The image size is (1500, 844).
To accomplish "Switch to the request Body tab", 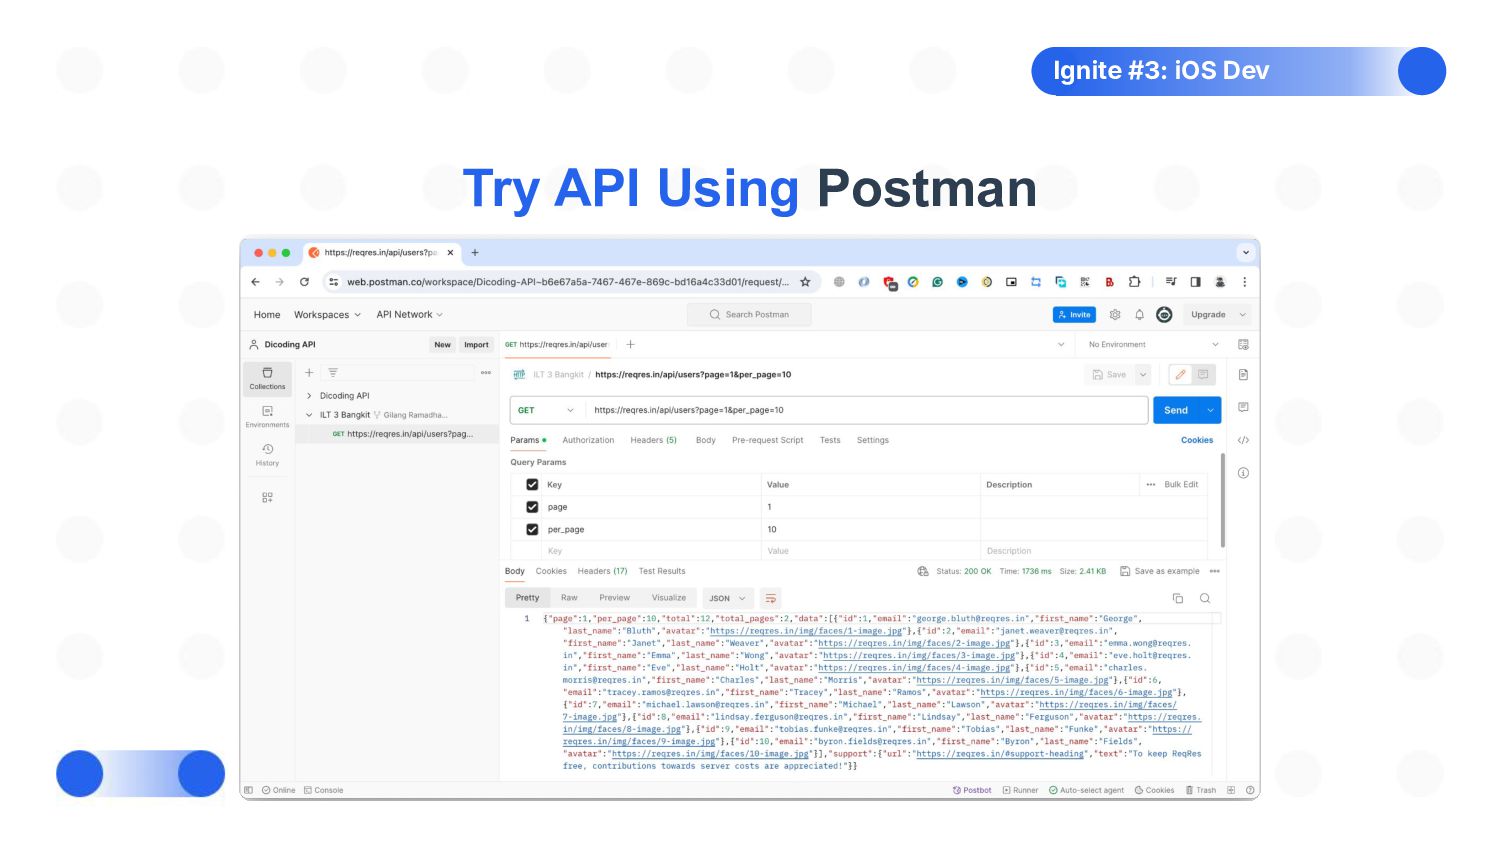I will coord(705,440).
